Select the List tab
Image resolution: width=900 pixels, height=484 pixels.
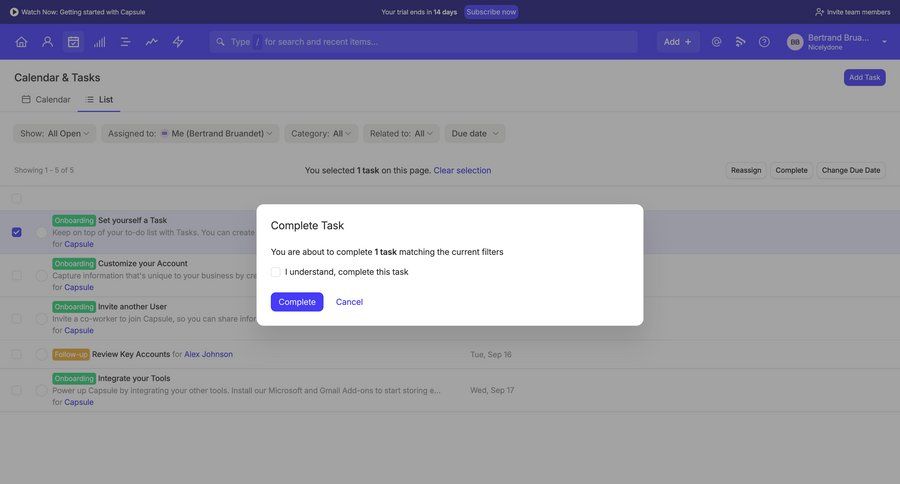click(x=99, y=99)
